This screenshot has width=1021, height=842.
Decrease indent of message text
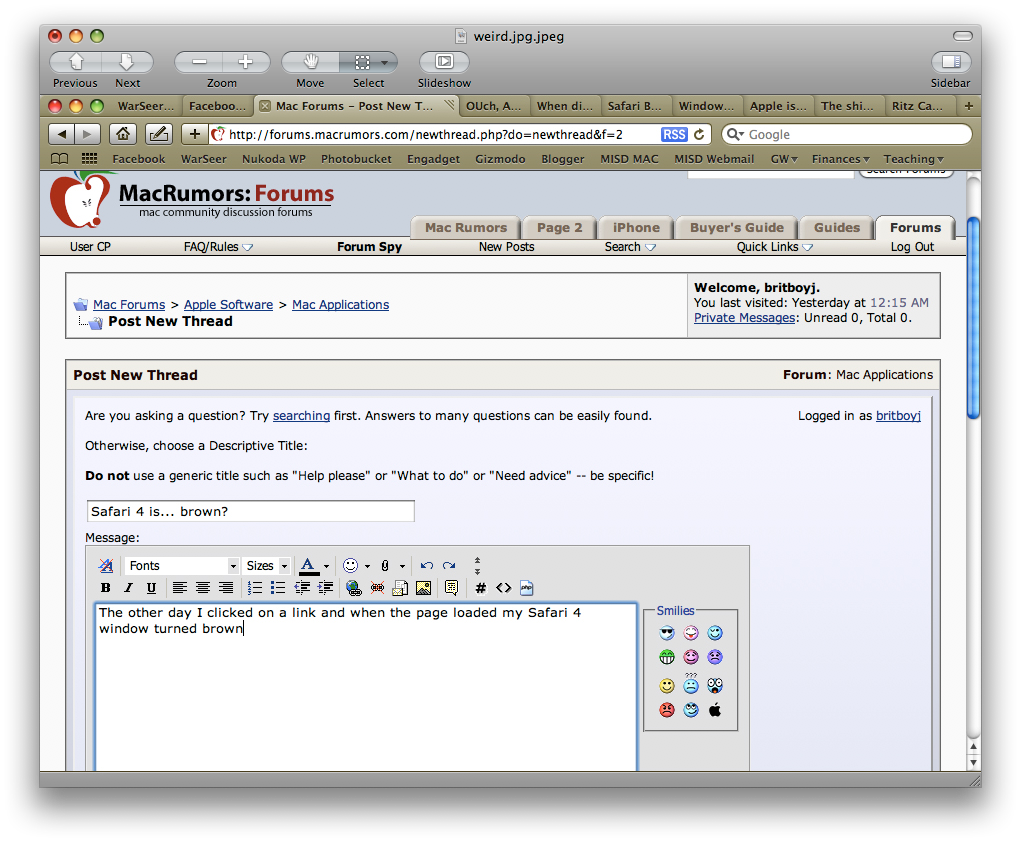pyautogui.click(x=301, y=588)
